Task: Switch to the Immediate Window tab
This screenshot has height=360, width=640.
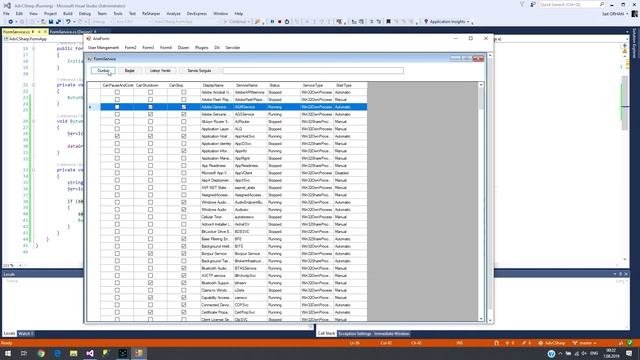Action: pyautogui.click(x=391, y=333)
